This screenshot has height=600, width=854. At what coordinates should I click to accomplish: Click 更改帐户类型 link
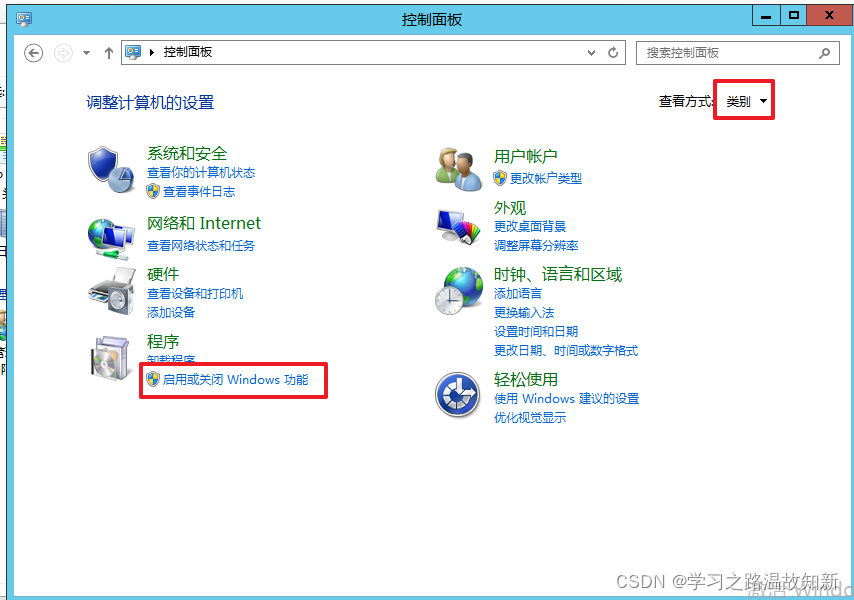coord(546,178)
